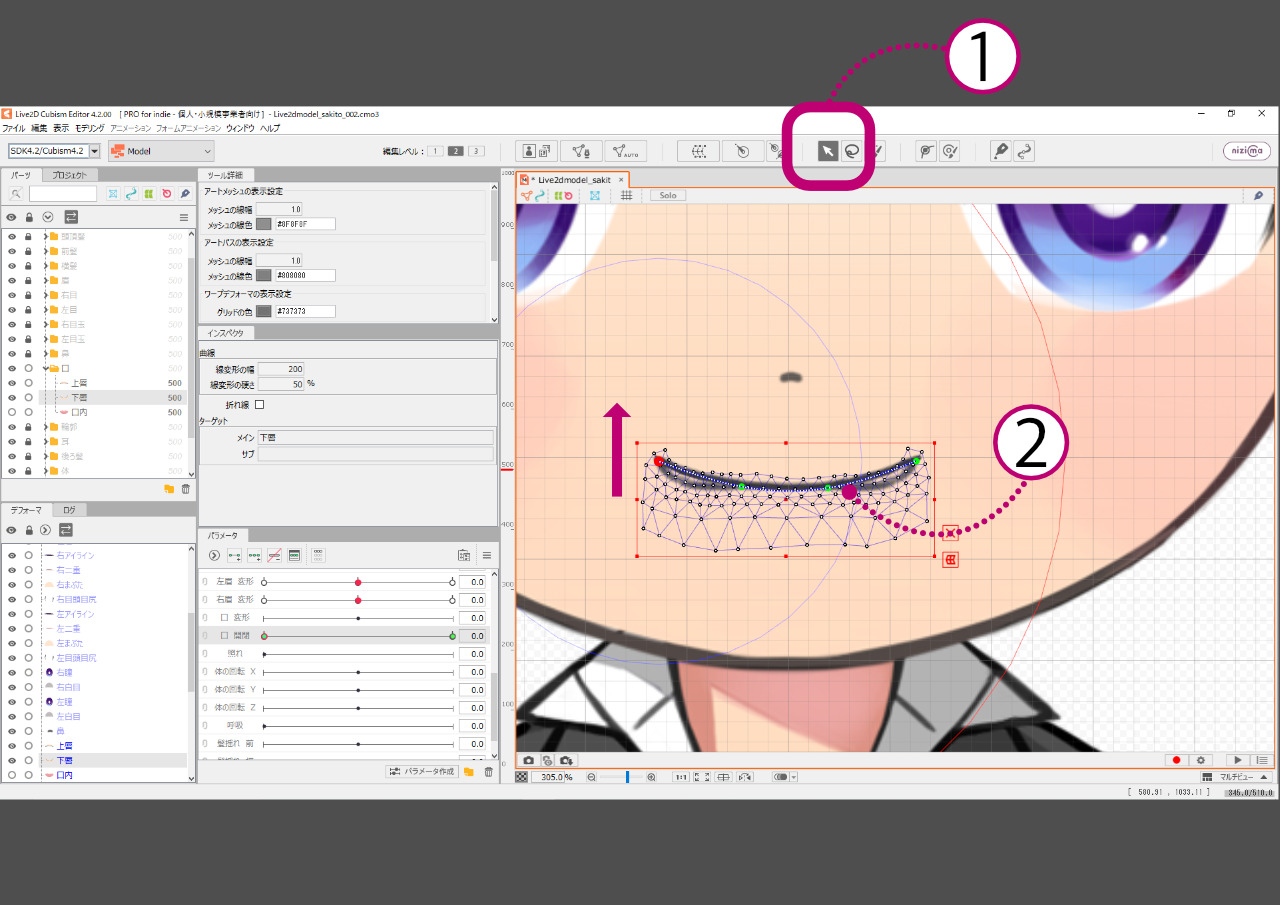Click the mesh manual edit icon
Viewport: 1280px width, 905px height.
(580, 151)
